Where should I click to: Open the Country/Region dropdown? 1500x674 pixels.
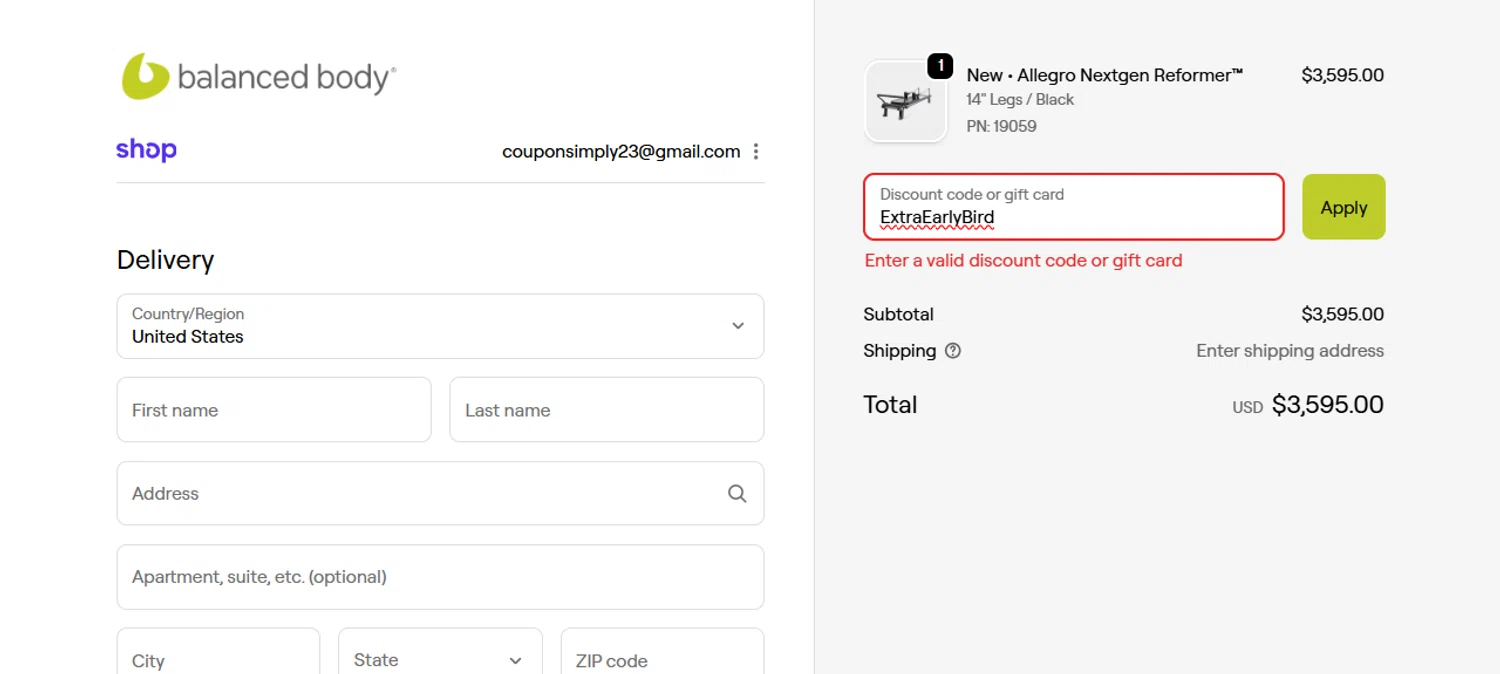pos(440,326)
